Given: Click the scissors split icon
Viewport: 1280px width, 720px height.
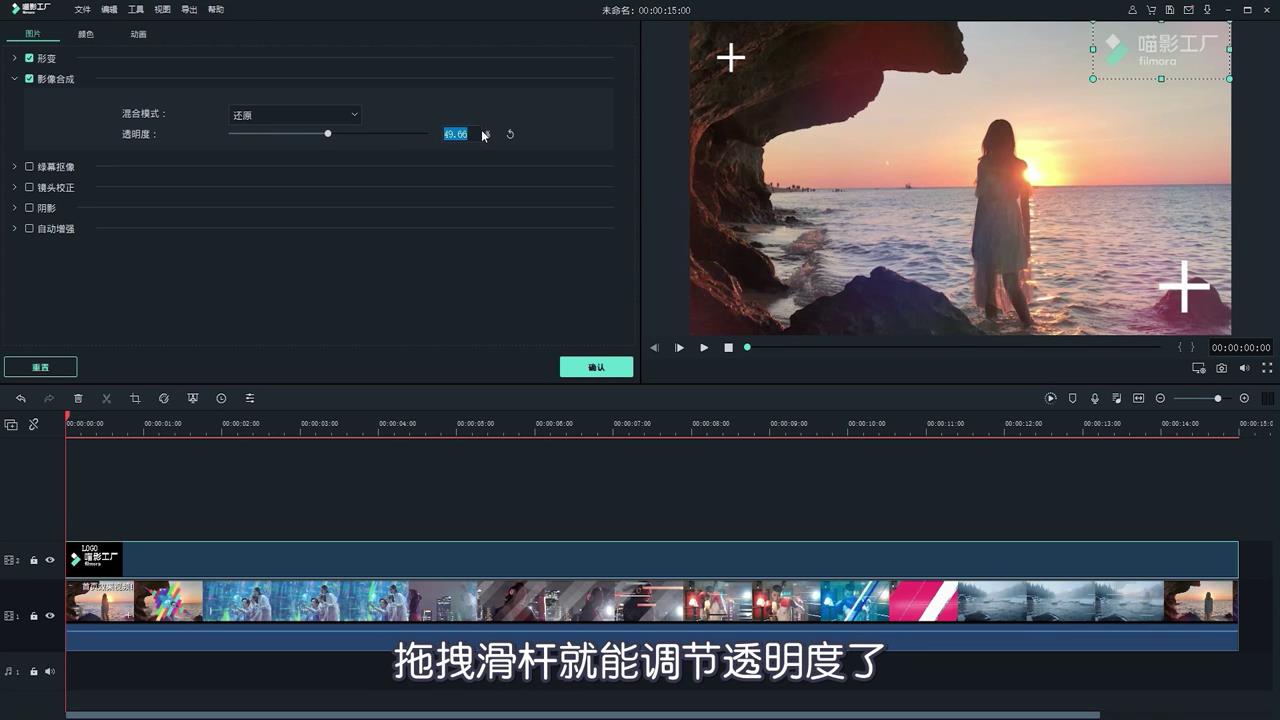Looking at the screenshot, I should pos(106,398).
